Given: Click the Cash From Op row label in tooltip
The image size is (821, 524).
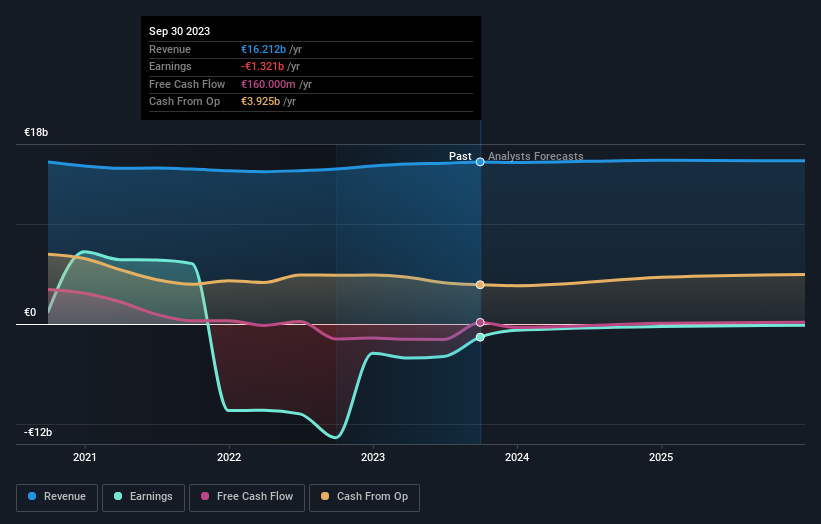Looking at the screenshot, I should pyautogui.click(x=184, y=102).
